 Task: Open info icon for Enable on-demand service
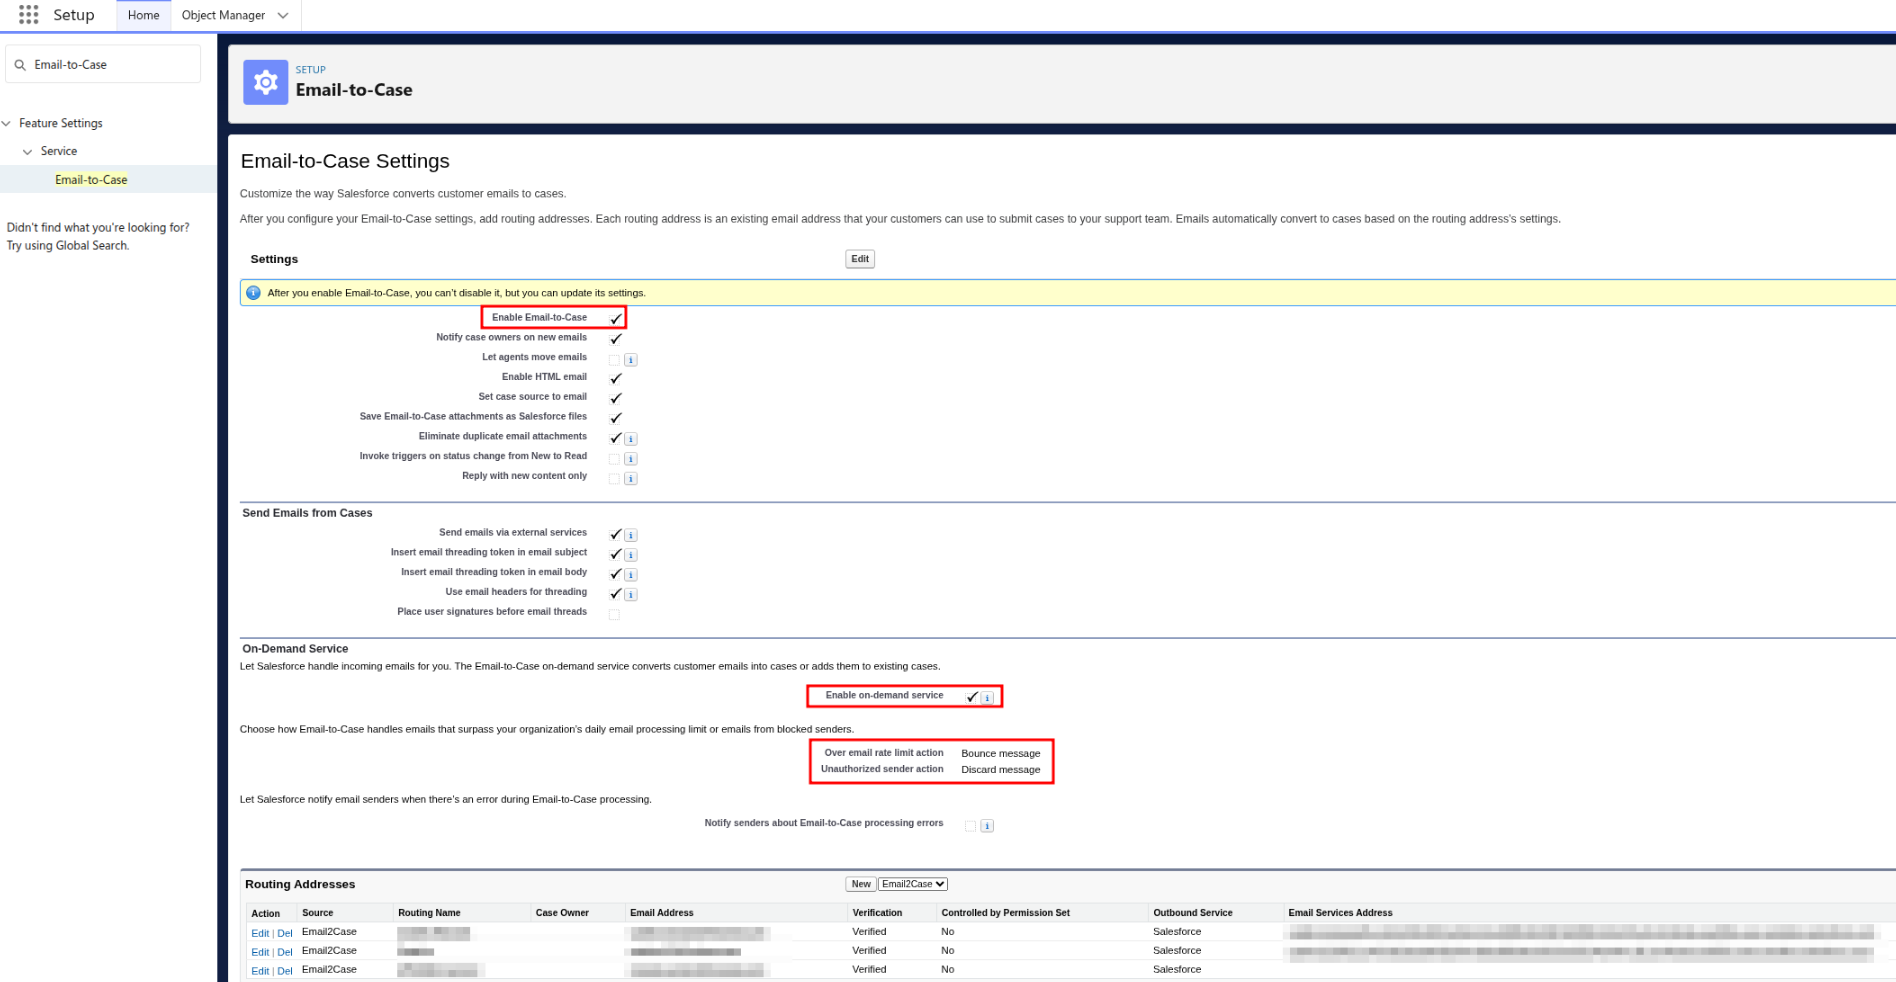[987, 698]
